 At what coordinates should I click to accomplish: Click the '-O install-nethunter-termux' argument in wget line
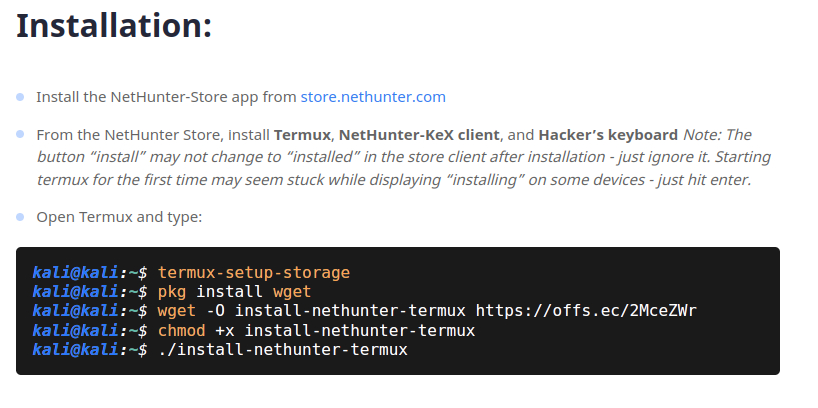coord(336,311)
